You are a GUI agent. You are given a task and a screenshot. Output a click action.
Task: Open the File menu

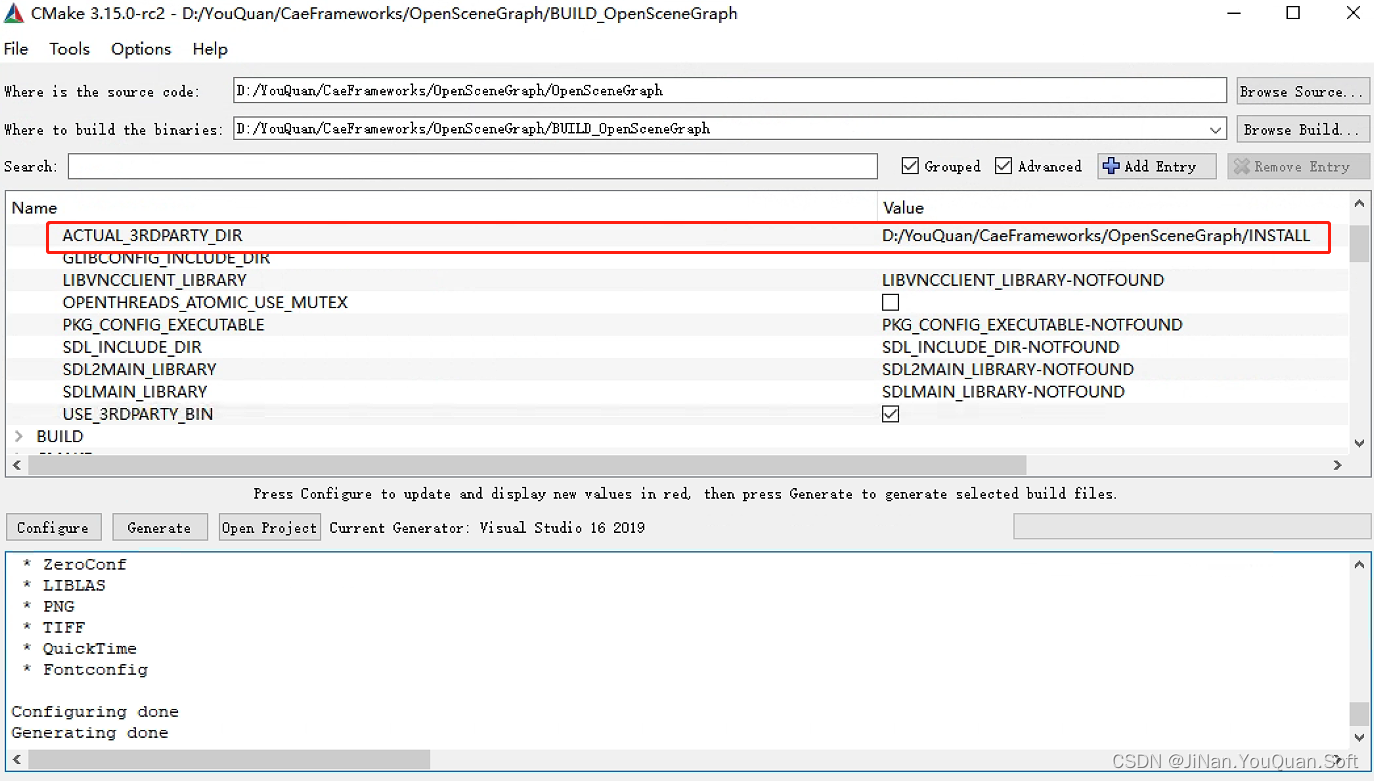[x=16, y=49]
